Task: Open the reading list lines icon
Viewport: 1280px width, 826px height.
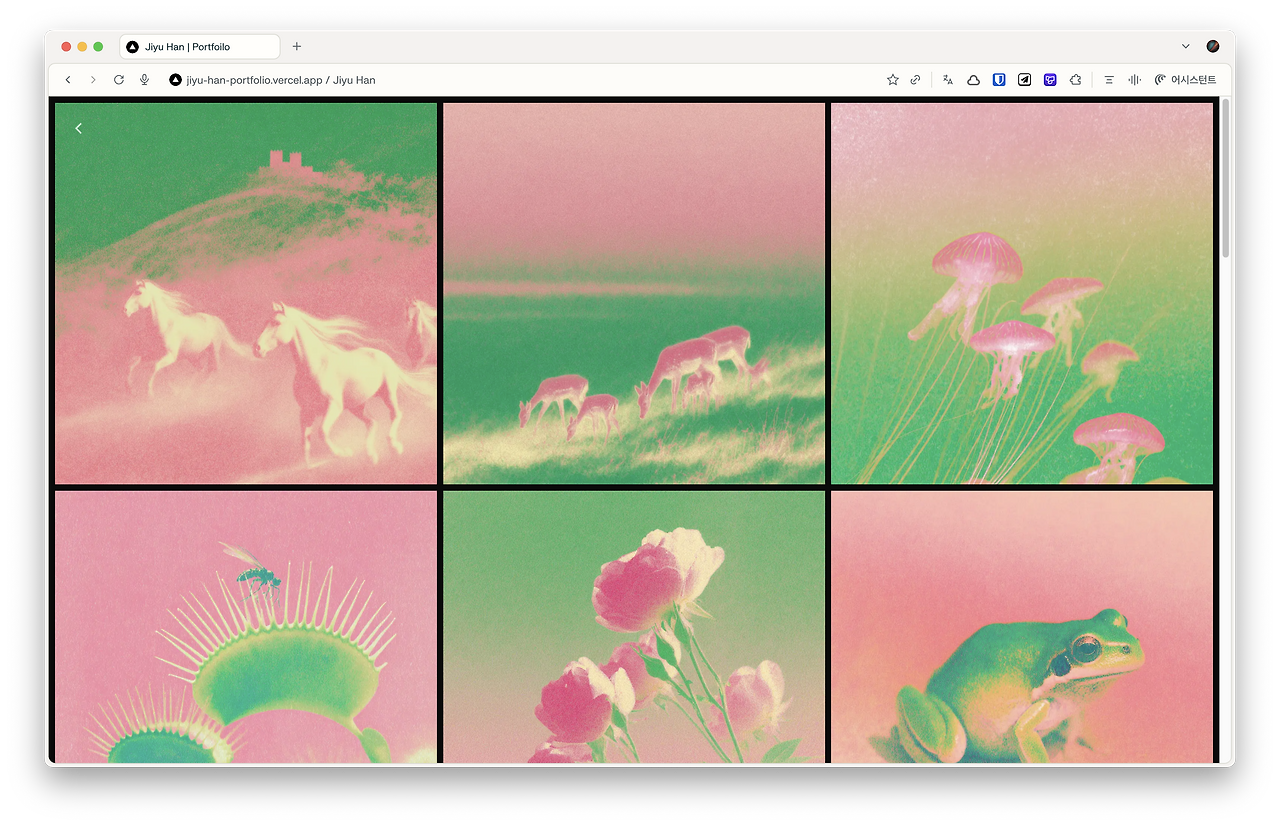Action: click(1109, 79)
